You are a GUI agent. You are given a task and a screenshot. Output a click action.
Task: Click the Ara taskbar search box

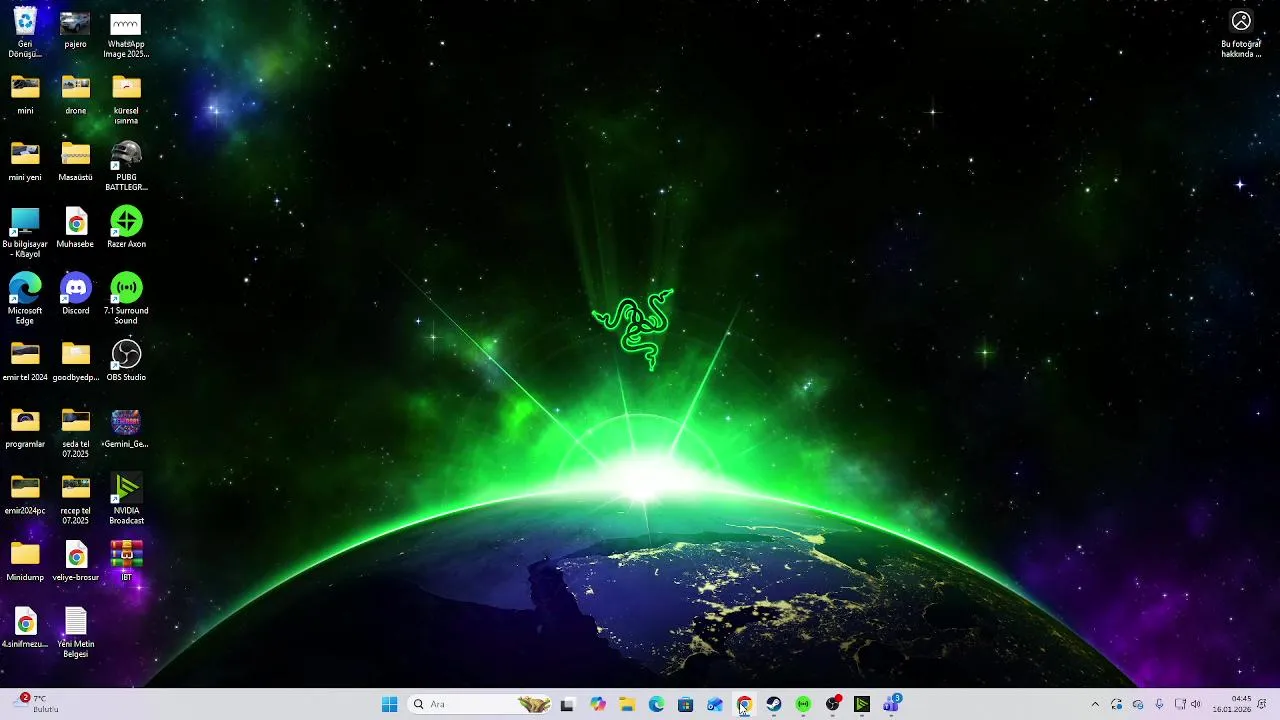(481, 704)
